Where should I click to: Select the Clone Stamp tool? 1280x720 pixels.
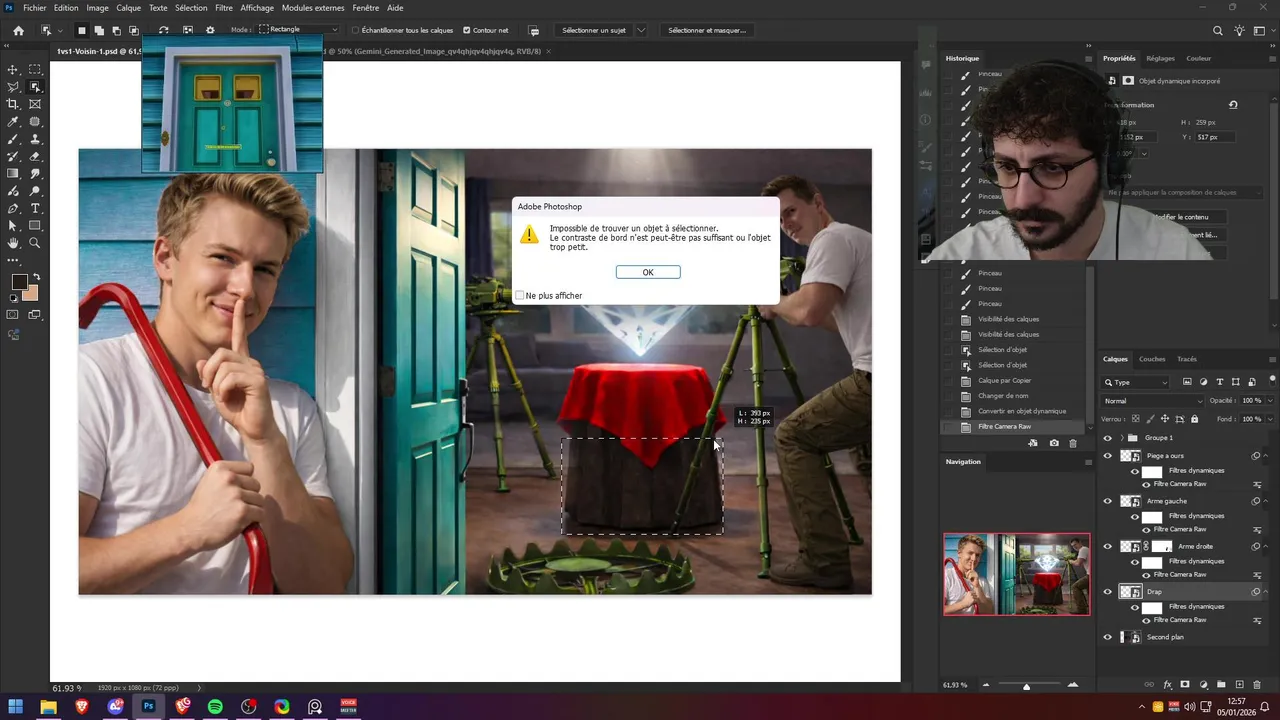tap(35, 139)
